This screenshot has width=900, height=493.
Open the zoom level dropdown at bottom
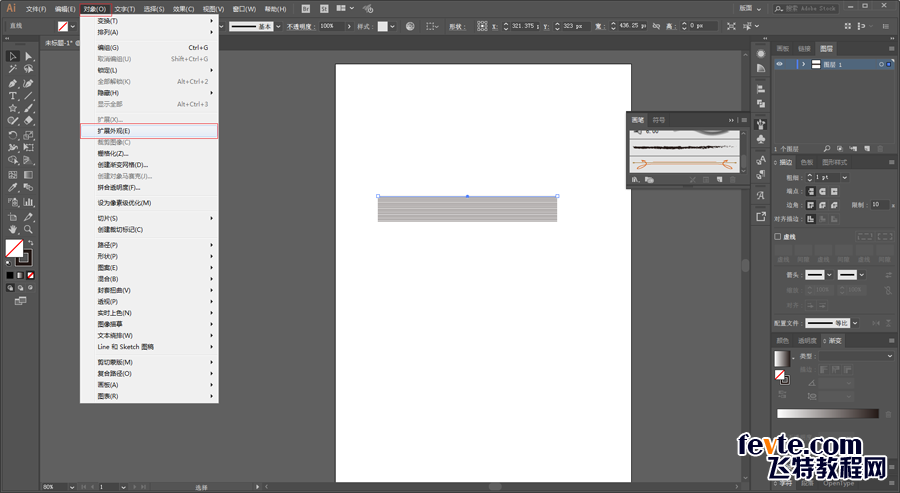tap(72, 487)
